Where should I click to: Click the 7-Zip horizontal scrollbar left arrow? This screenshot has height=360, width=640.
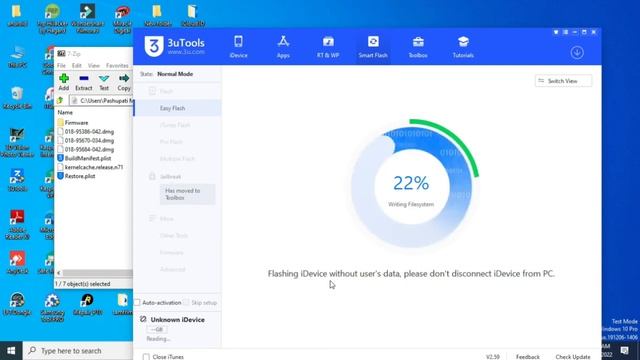pyautogui.click(x=58, y=273)
